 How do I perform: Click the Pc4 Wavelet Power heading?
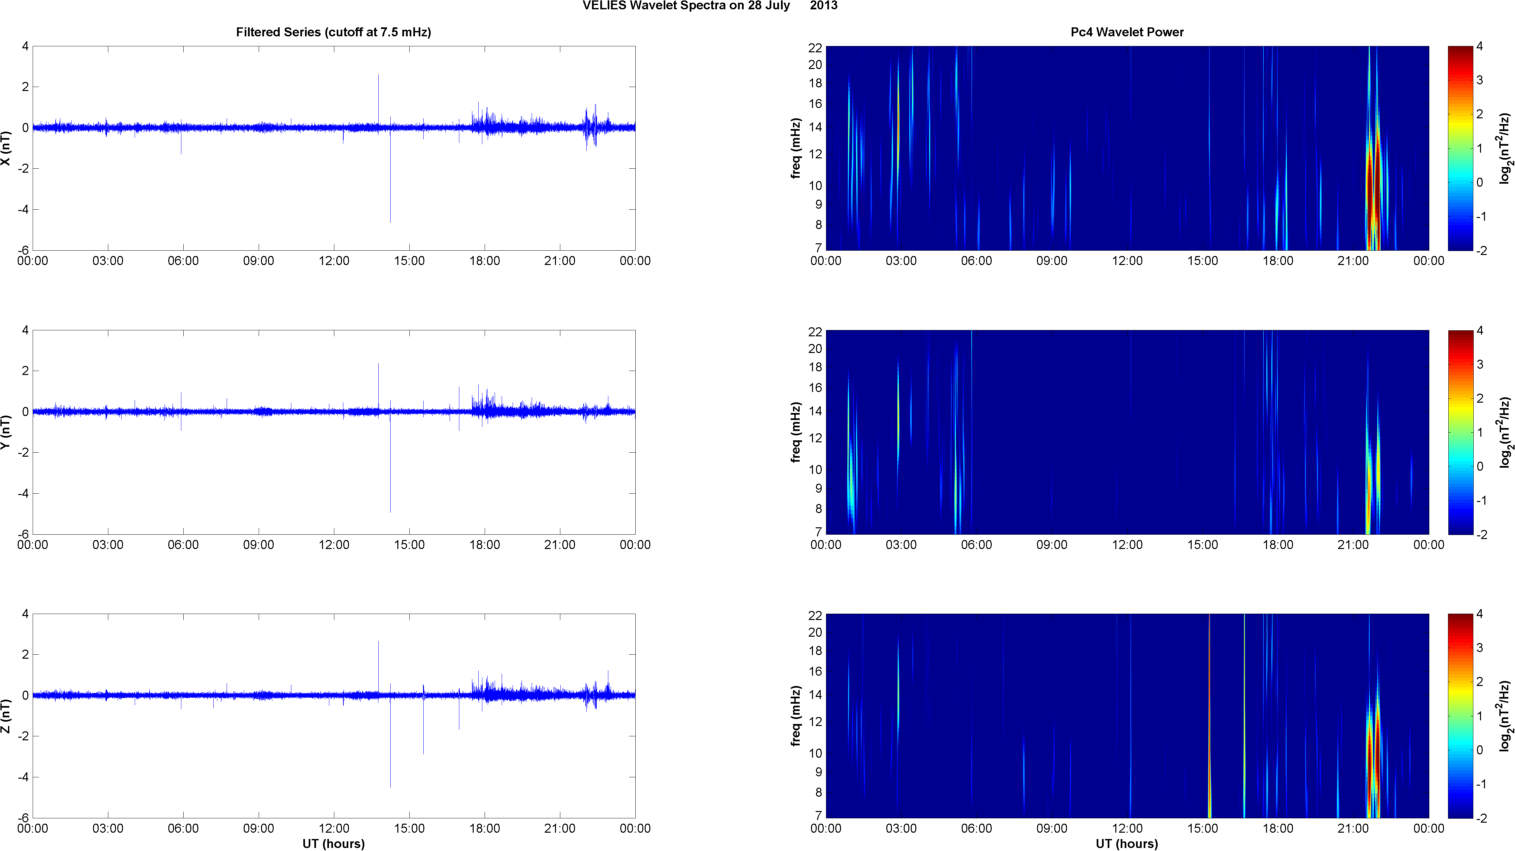(1127, 32)
